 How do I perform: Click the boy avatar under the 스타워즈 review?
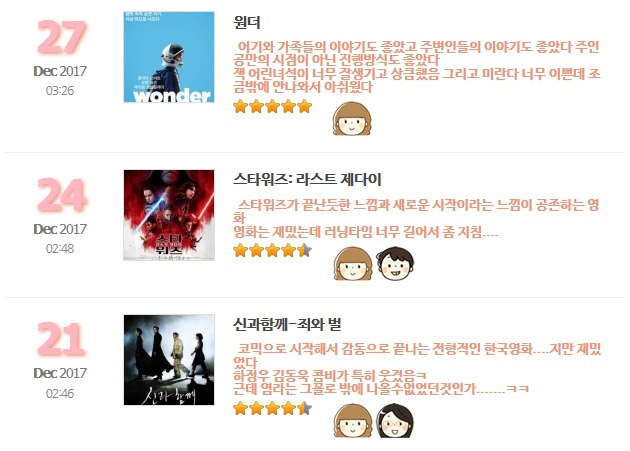point(395,264)
